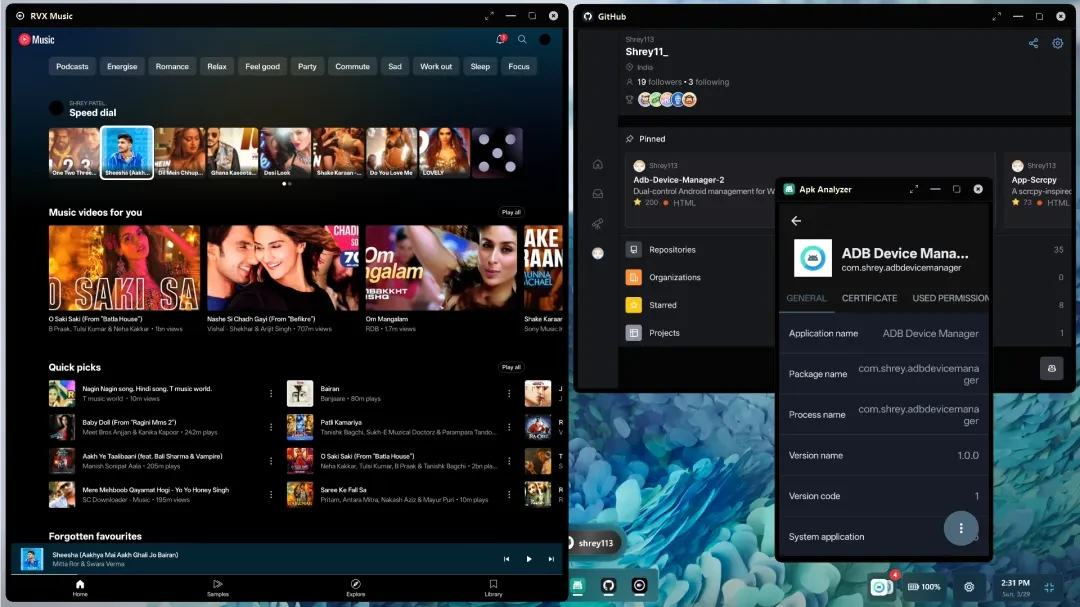1080x607 pixels.
Task: Click the dotted shuffle tile in Speed dial
Action: (497, 152)
